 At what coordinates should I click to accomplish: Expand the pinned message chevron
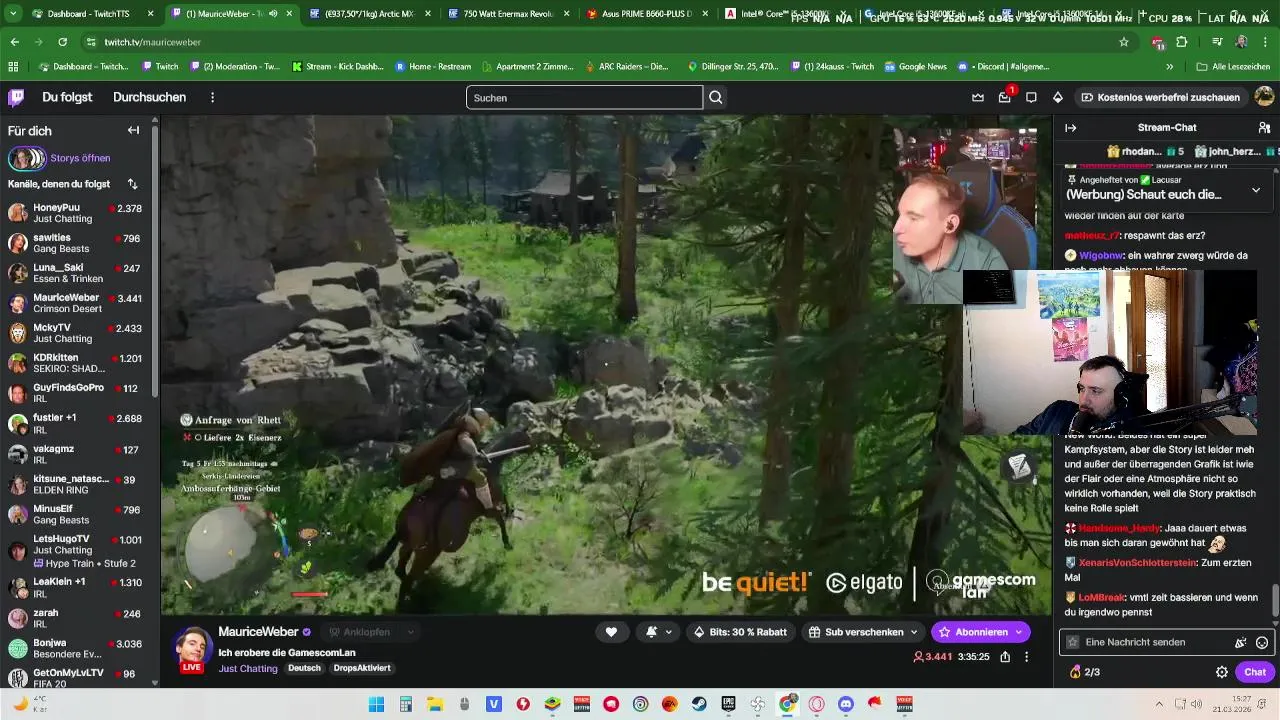click(x=1256, y=189)
